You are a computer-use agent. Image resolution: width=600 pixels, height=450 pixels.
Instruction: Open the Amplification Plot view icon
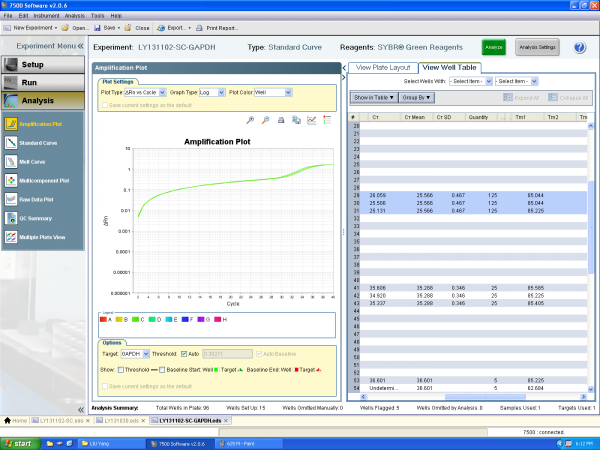[x=11, y=124]
